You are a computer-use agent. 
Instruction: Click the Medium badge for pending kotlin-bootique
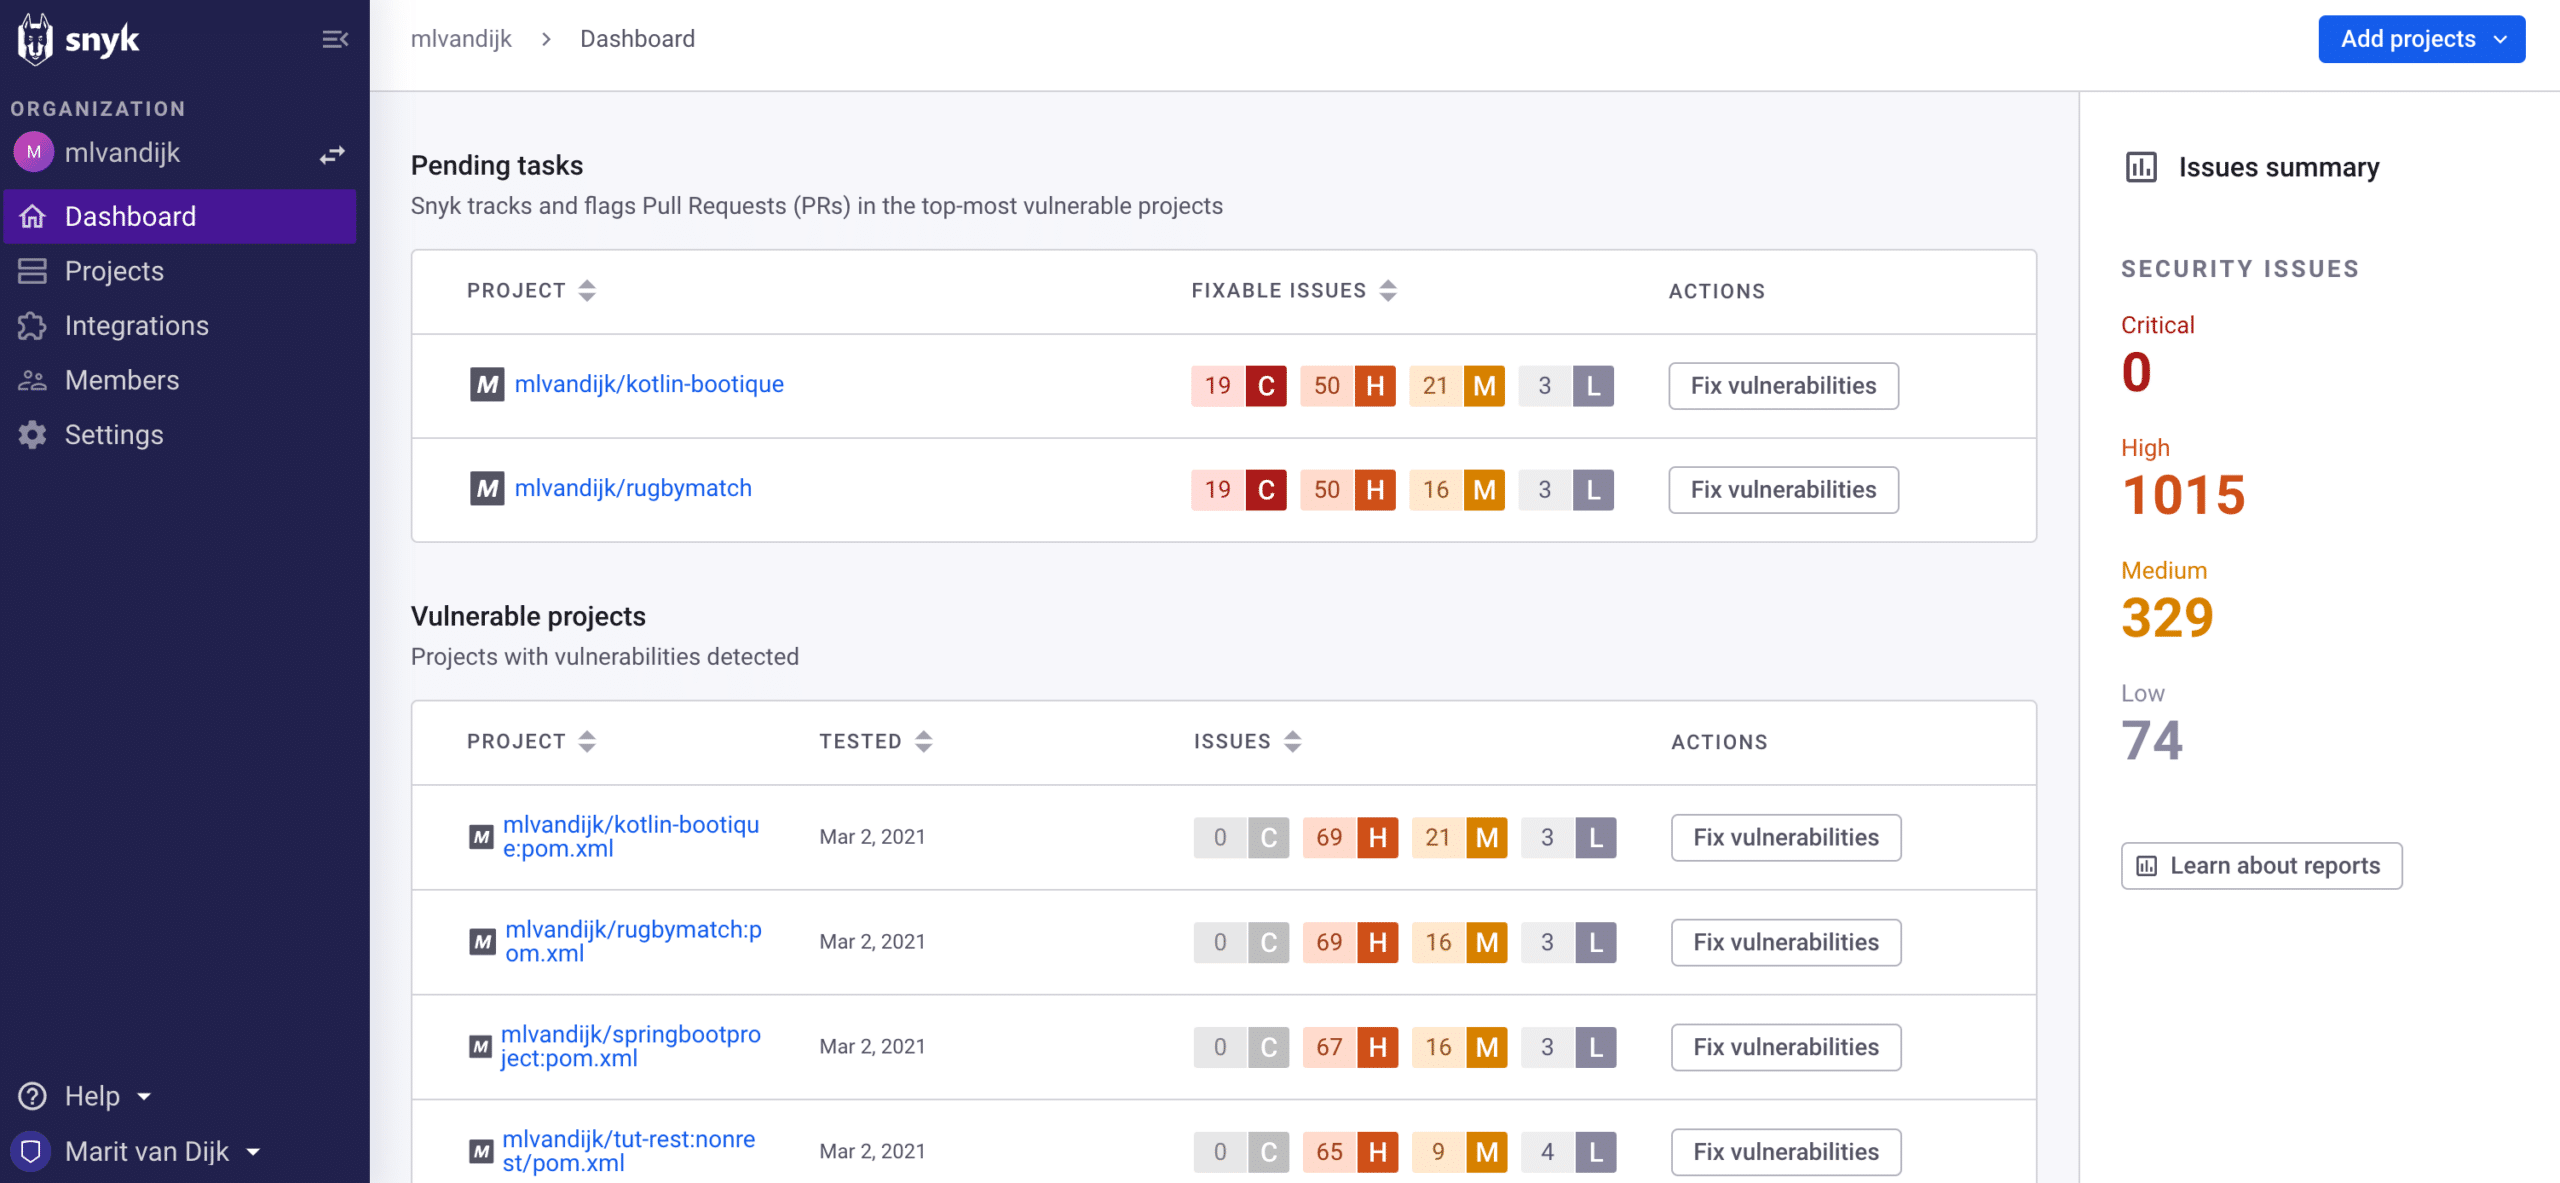pos(1457,386)
